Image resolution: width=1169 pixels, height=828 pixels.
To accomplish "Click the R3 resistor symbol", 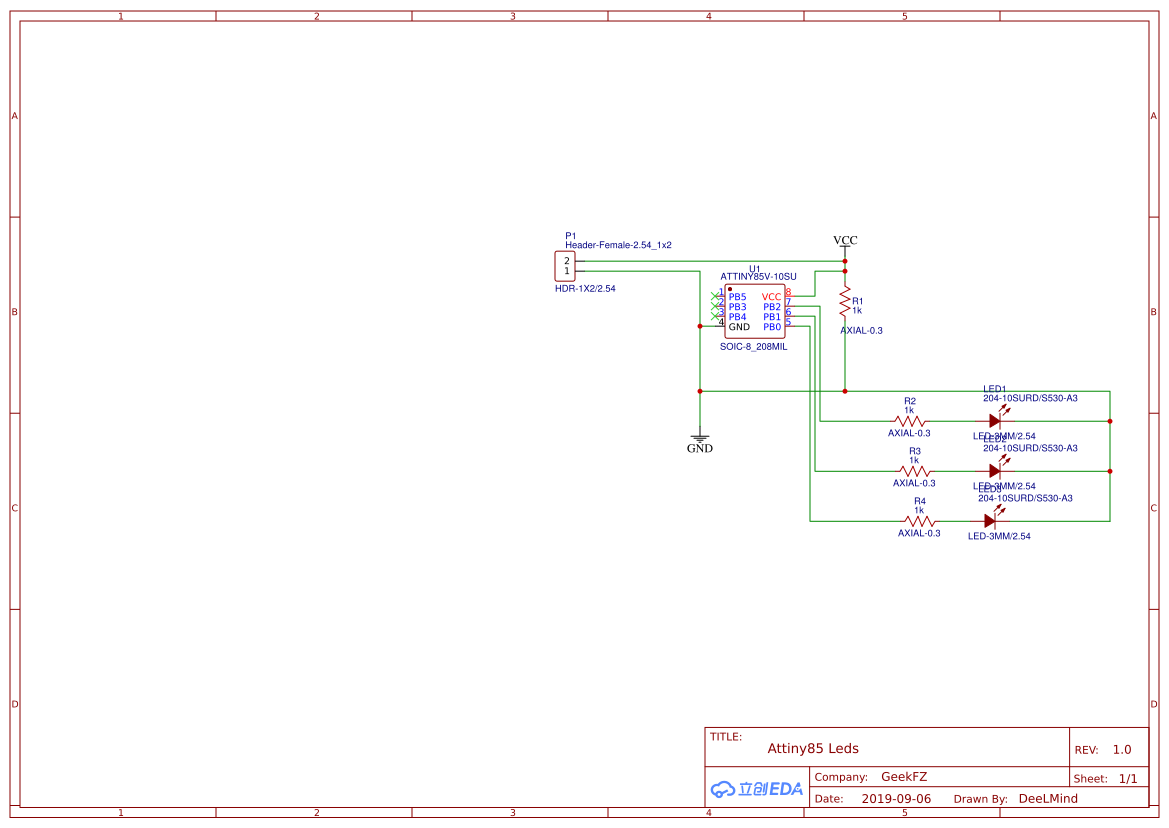I will [914, 471].
